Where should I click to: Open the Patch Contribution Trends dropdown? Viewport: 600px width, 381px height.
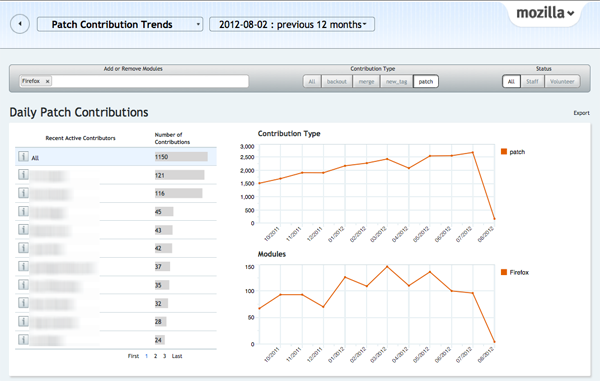(x=120, y=24)
